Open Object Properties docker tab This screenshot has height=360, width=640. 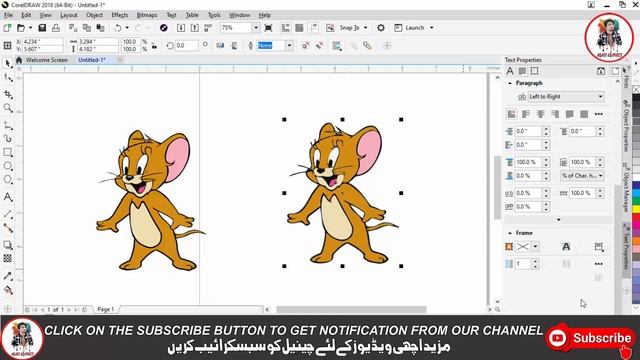(x=626, y=126)
